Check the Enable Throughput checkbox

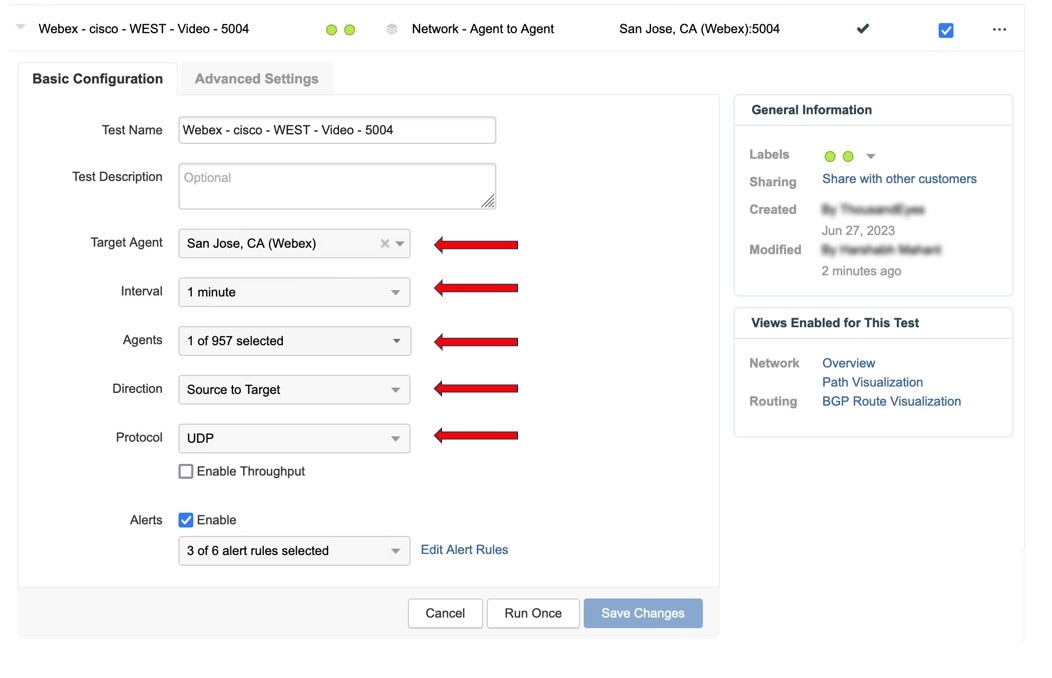point(186,471)
